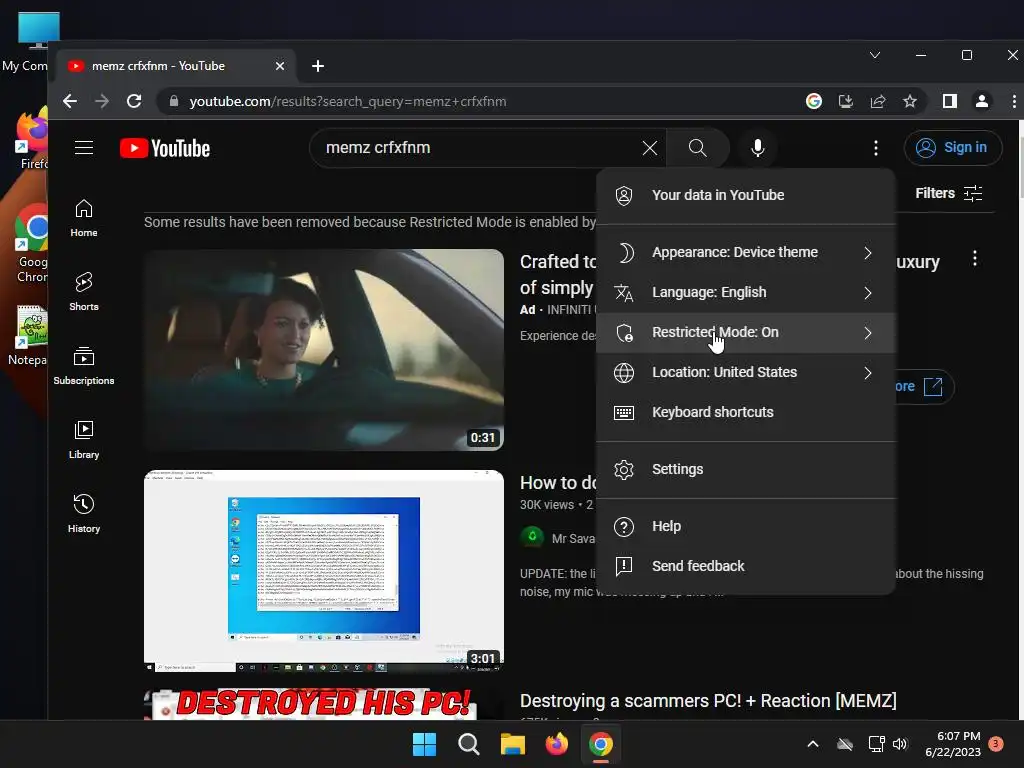Show hidden system tray icons
Screen dimensions: 1024x768
(x=813, y=744)
